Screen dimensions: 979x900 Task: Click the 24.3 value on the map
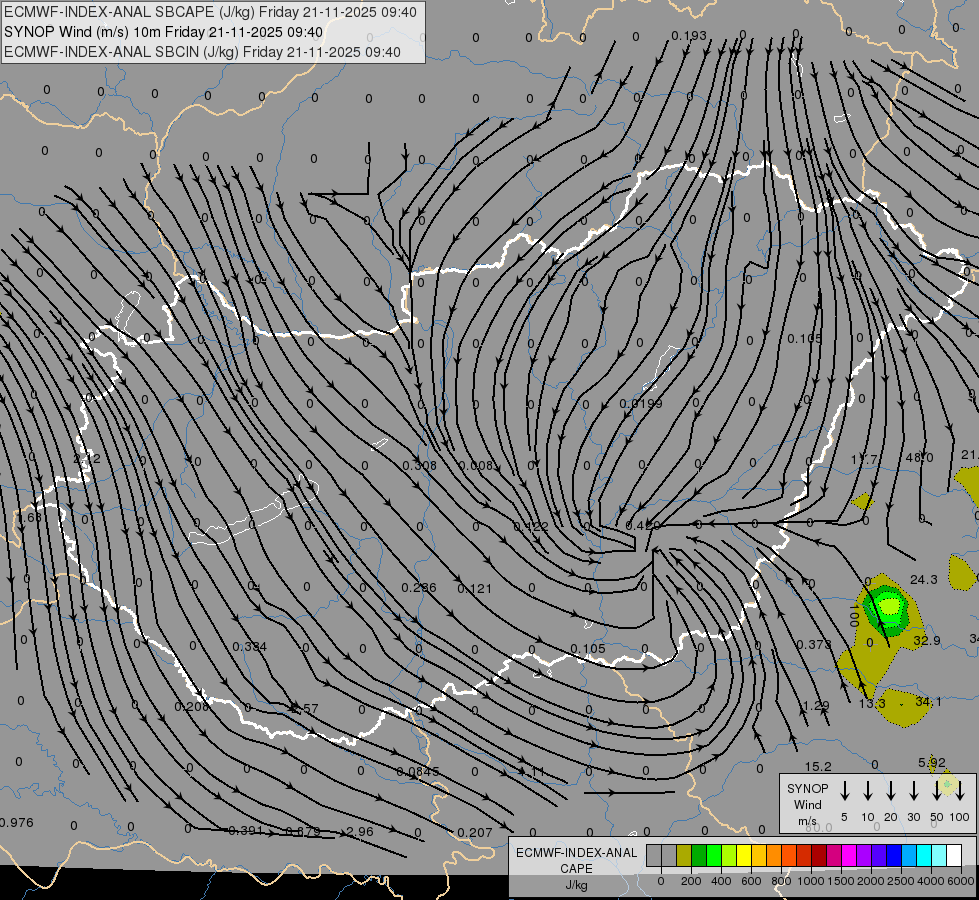coord(923,580)
